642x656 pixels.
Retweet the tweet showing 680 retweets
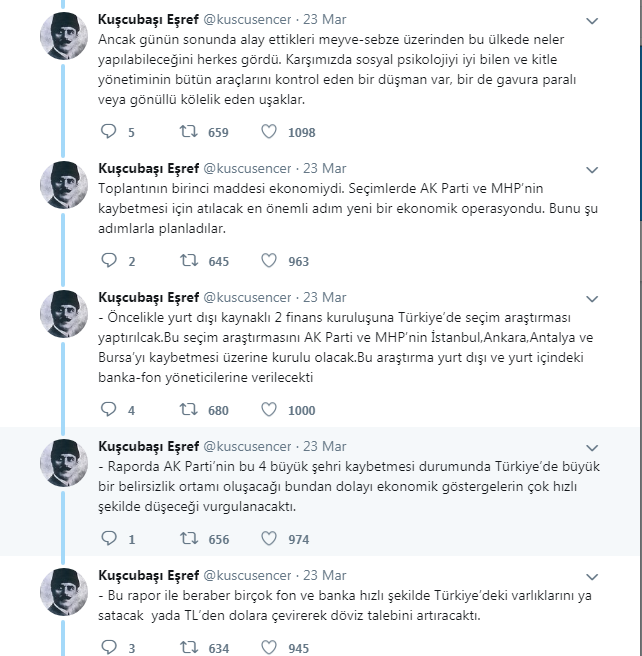tap(189, 410)
